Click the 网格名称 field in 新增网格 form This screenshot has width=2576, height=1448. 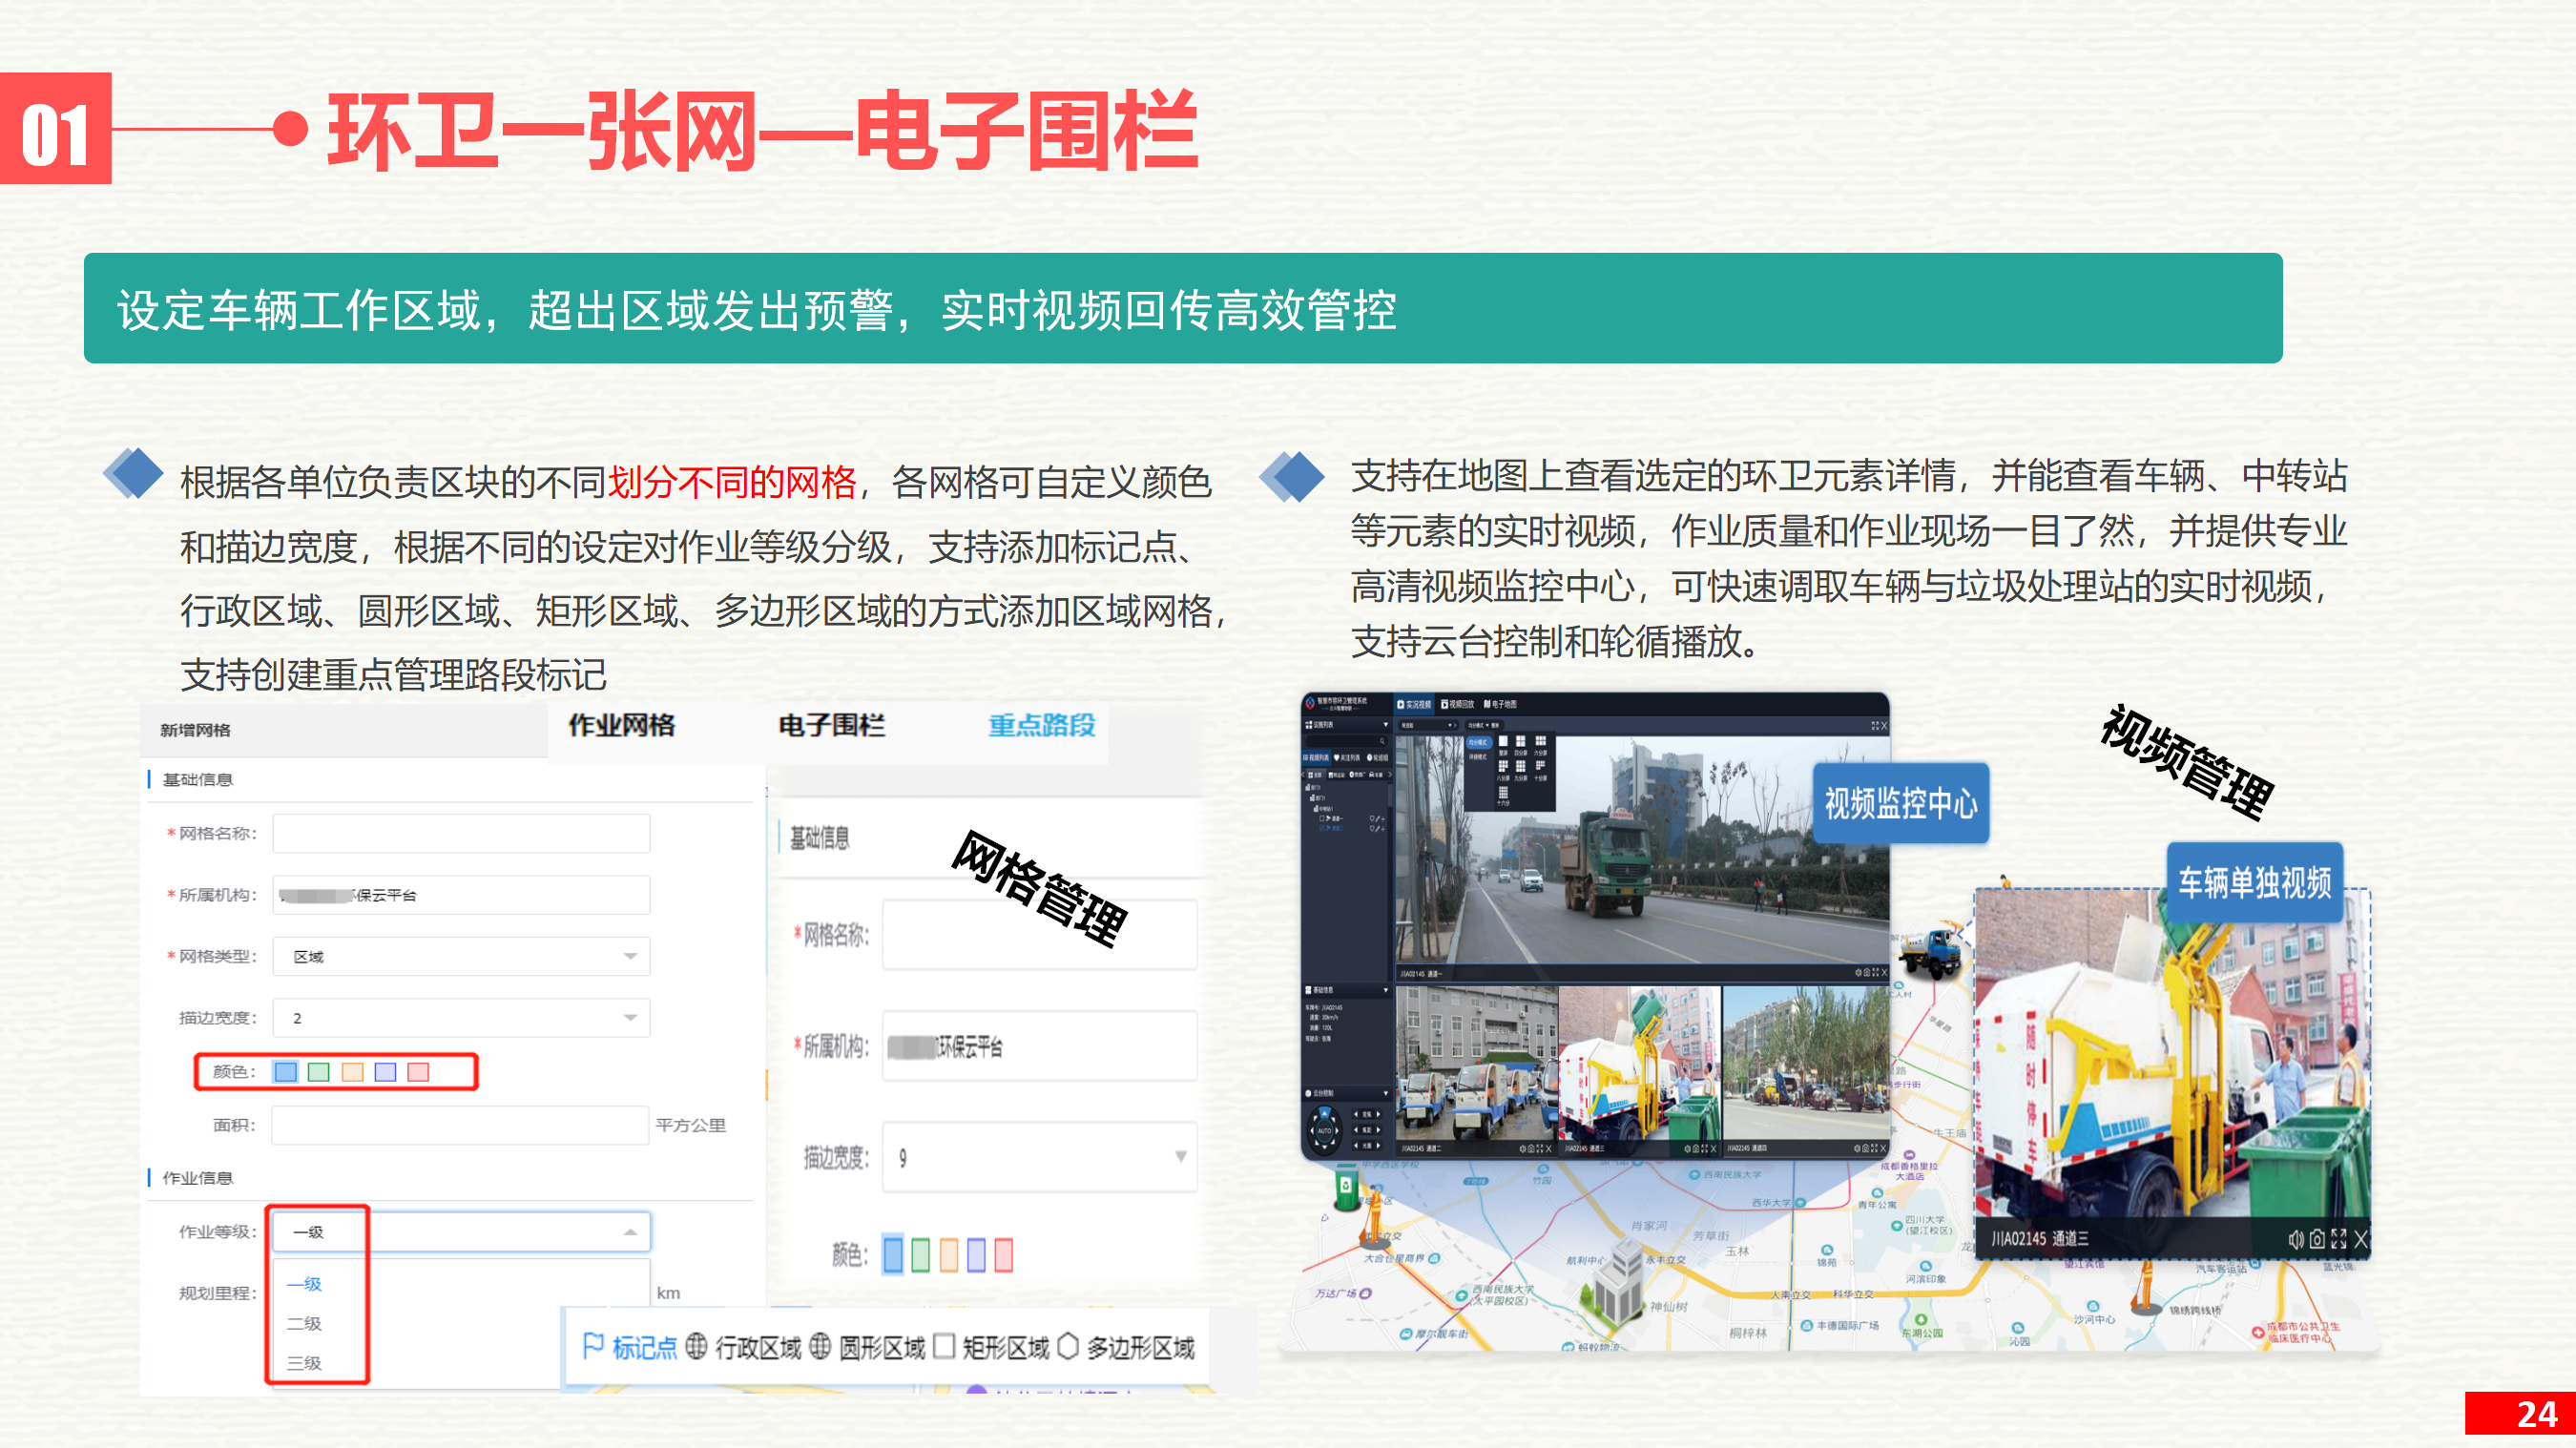click(x=461, y=833)
